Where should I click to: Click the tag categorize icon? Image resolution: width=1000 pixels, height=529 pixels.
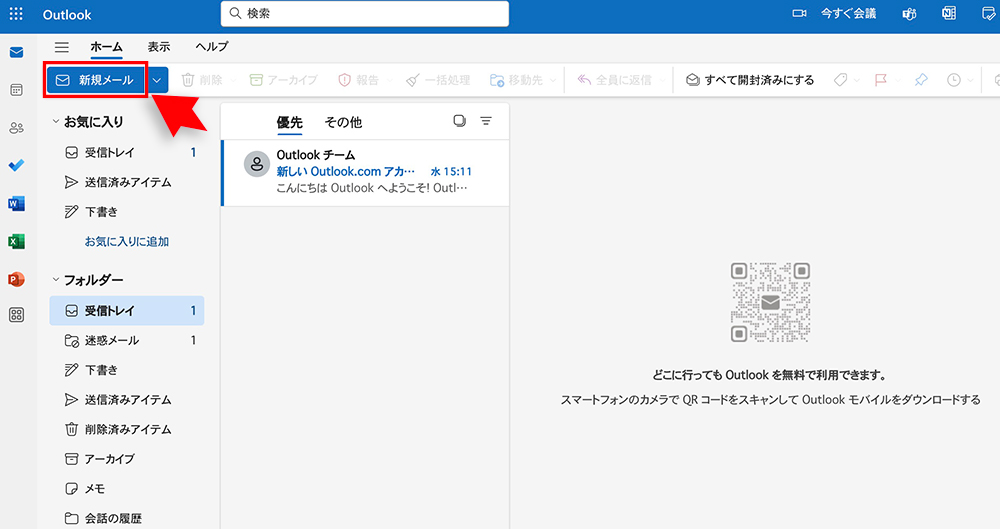pos(841,80)
